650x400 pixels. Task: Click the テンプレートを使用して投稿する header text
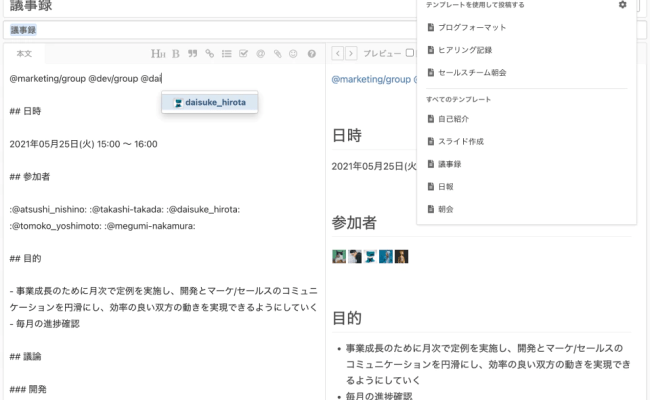click(x=475, y=5)
